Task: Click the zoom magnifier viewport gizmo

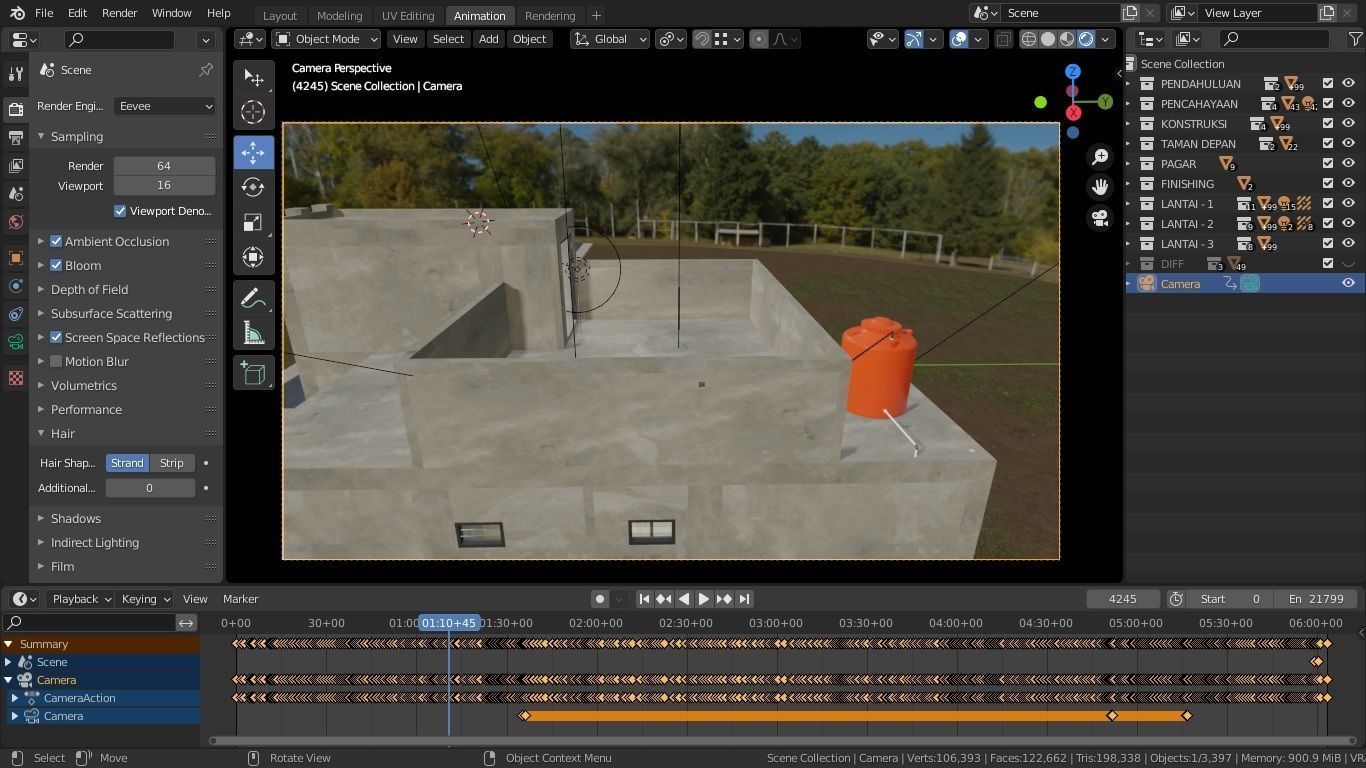Action: click(x=1100, y=157)
